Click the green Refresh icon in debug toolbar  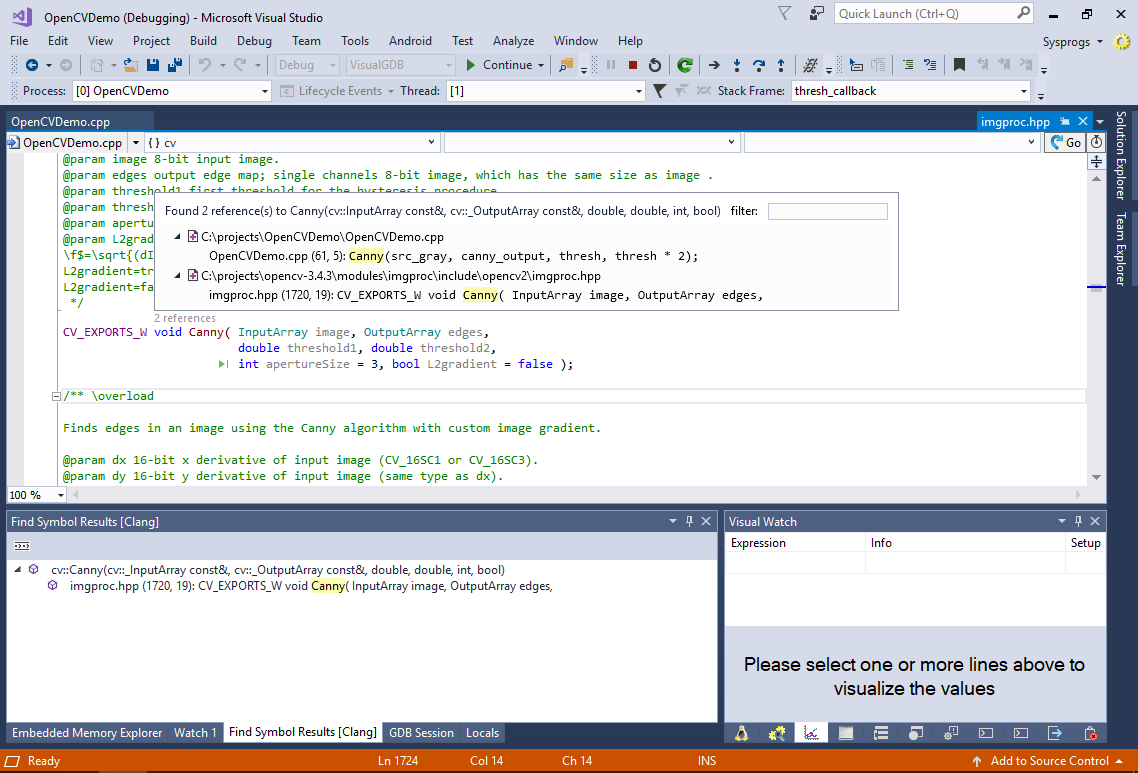coord(684,65)
